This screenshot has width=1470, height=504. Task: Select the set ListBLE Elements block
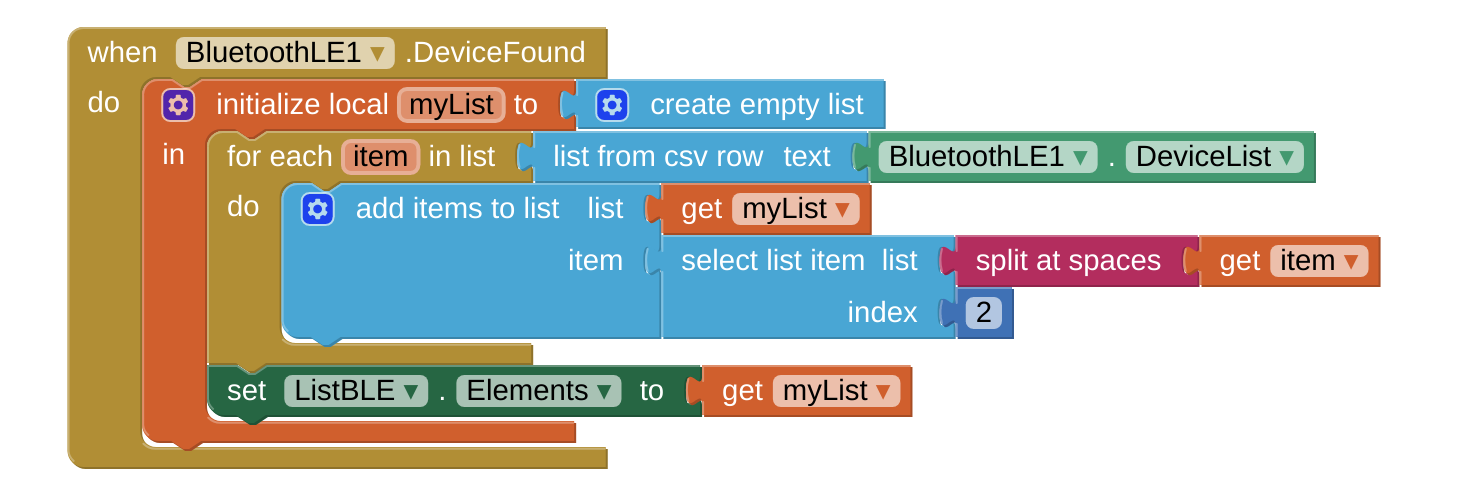pyautogui.click(x=245, y=391)
